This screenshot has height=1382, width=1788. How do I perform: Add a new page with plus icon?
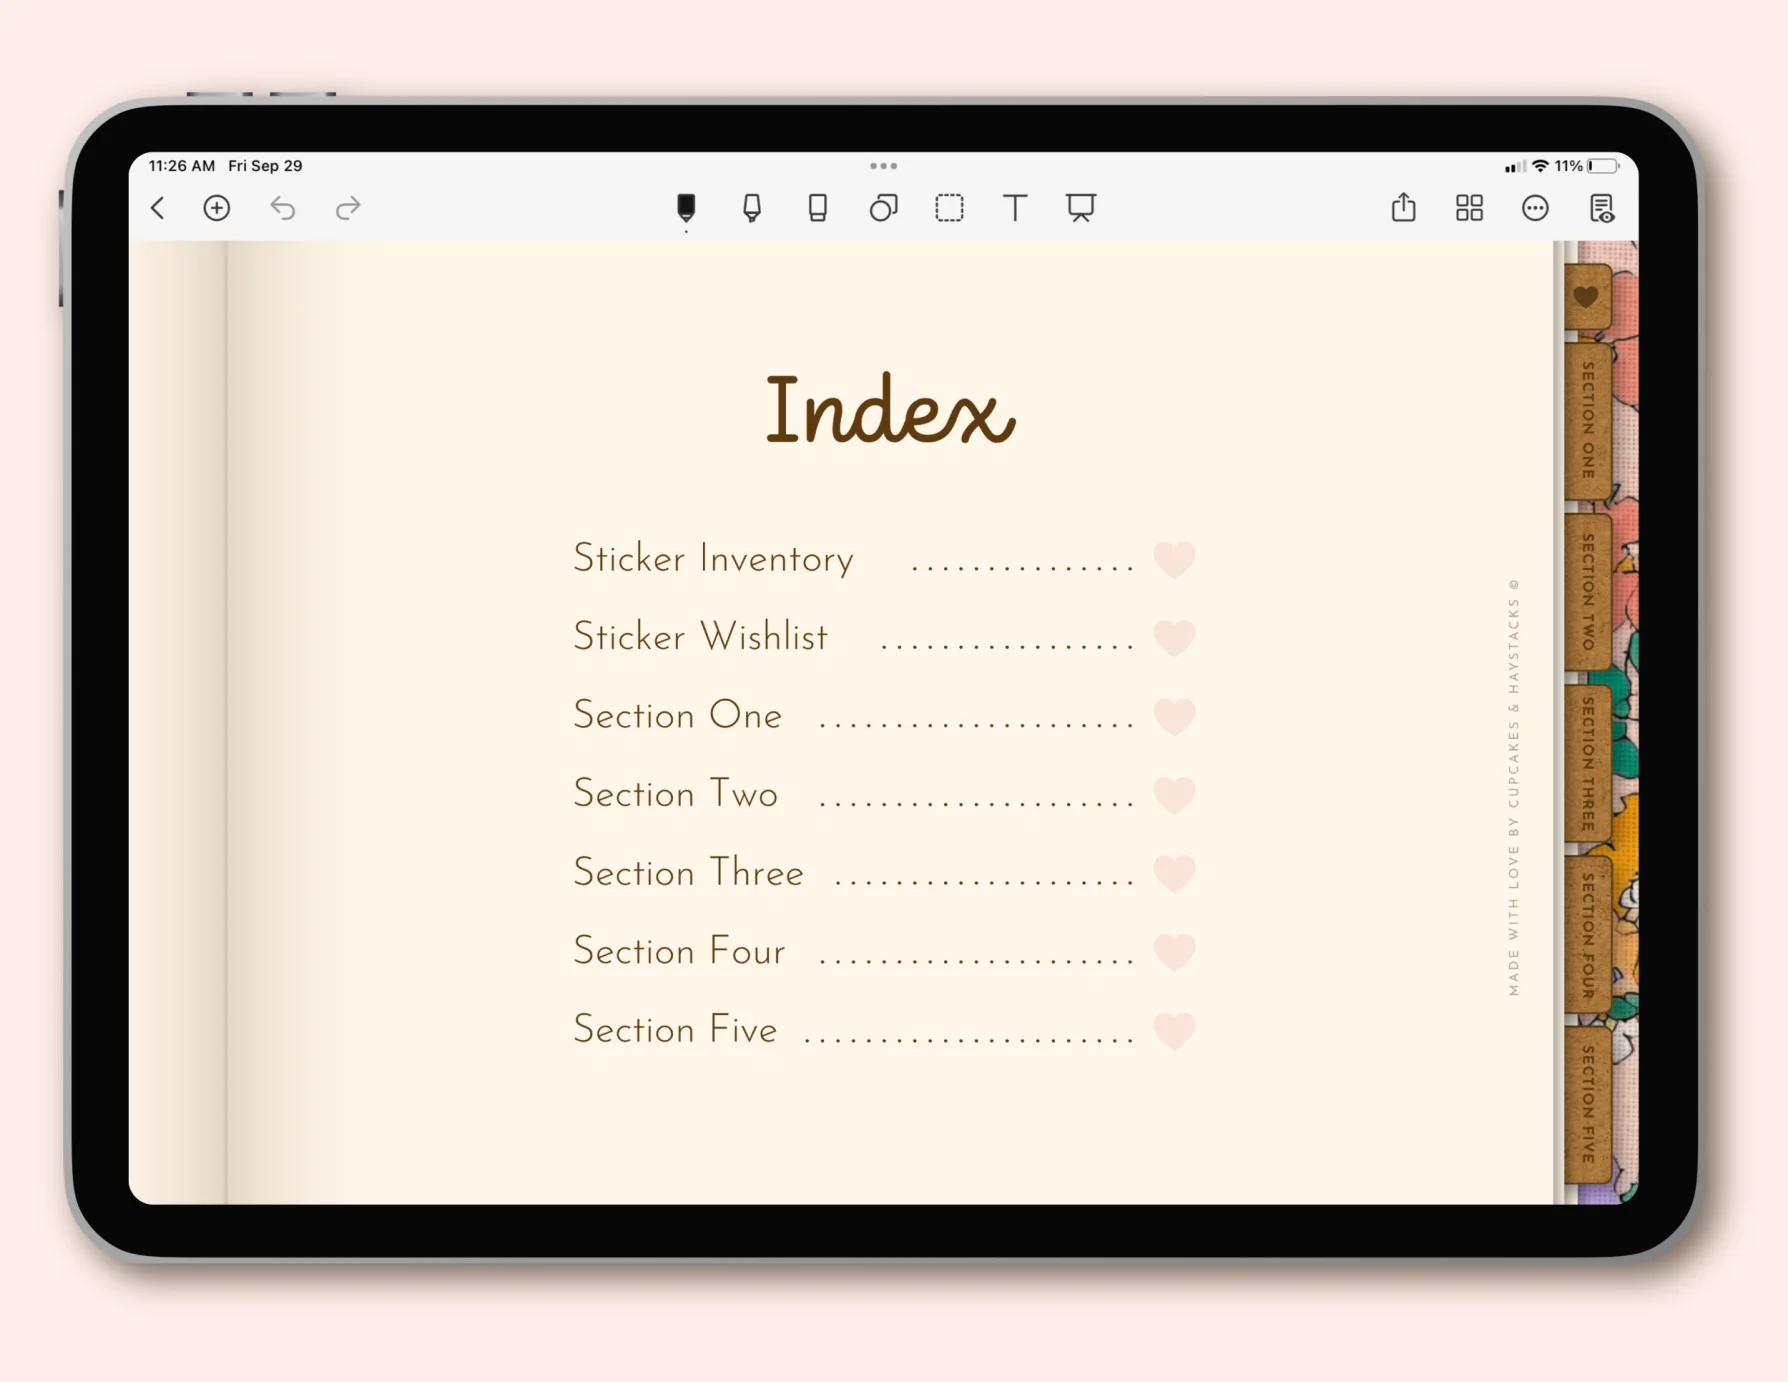pyautogui.click(x=217, y=208)
